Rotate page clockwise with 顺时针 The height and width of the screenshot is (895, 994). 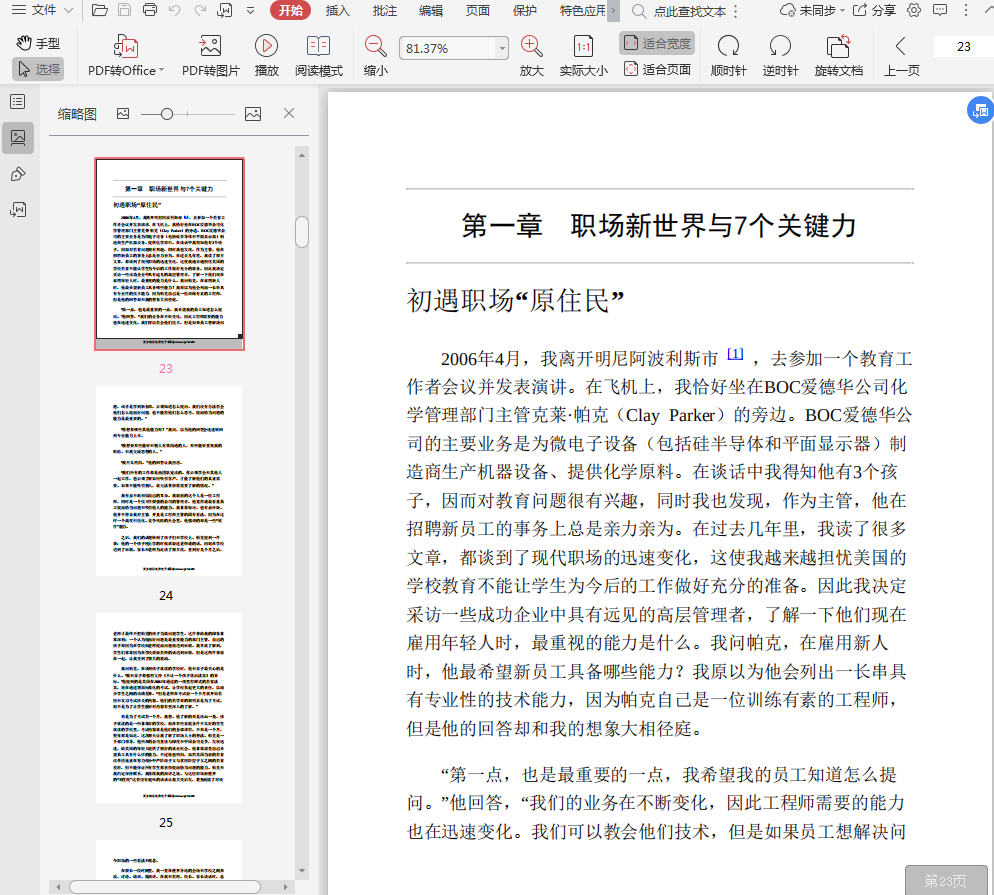[728, 47]
